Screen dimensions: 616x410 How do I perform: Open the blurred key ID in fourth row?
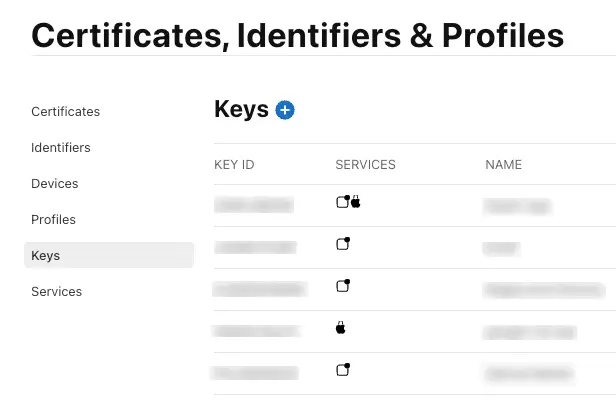pyautogui.click(x=255, y=330)
